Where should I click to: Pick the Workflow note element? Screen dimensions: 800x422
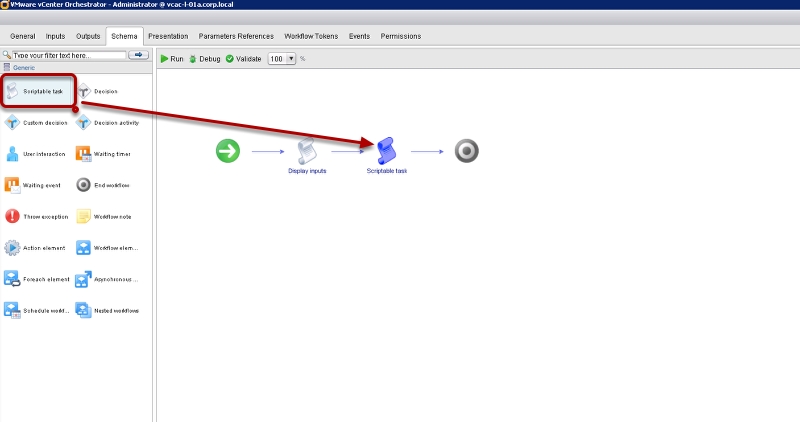[104, 216]
